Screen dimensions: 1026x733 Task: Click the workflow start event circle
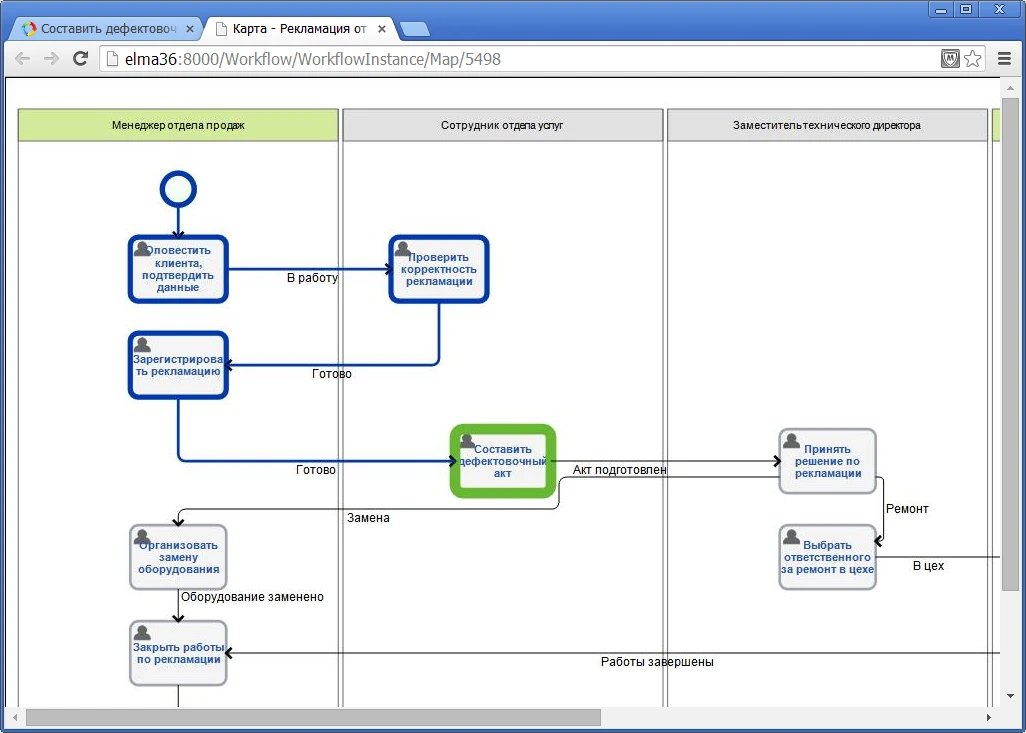(x=178, y=189)
